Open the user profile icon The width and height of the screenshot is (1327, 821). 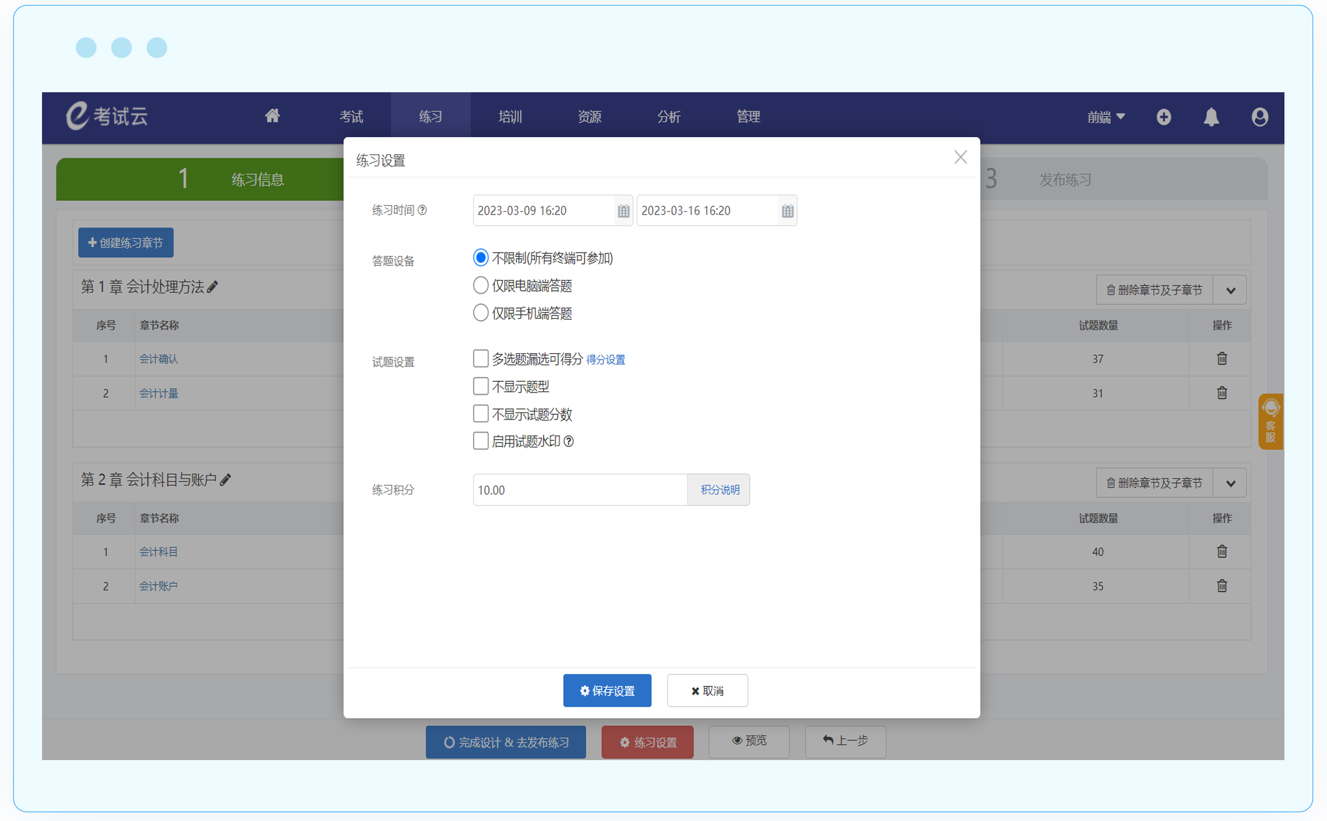click(1260, 117)
